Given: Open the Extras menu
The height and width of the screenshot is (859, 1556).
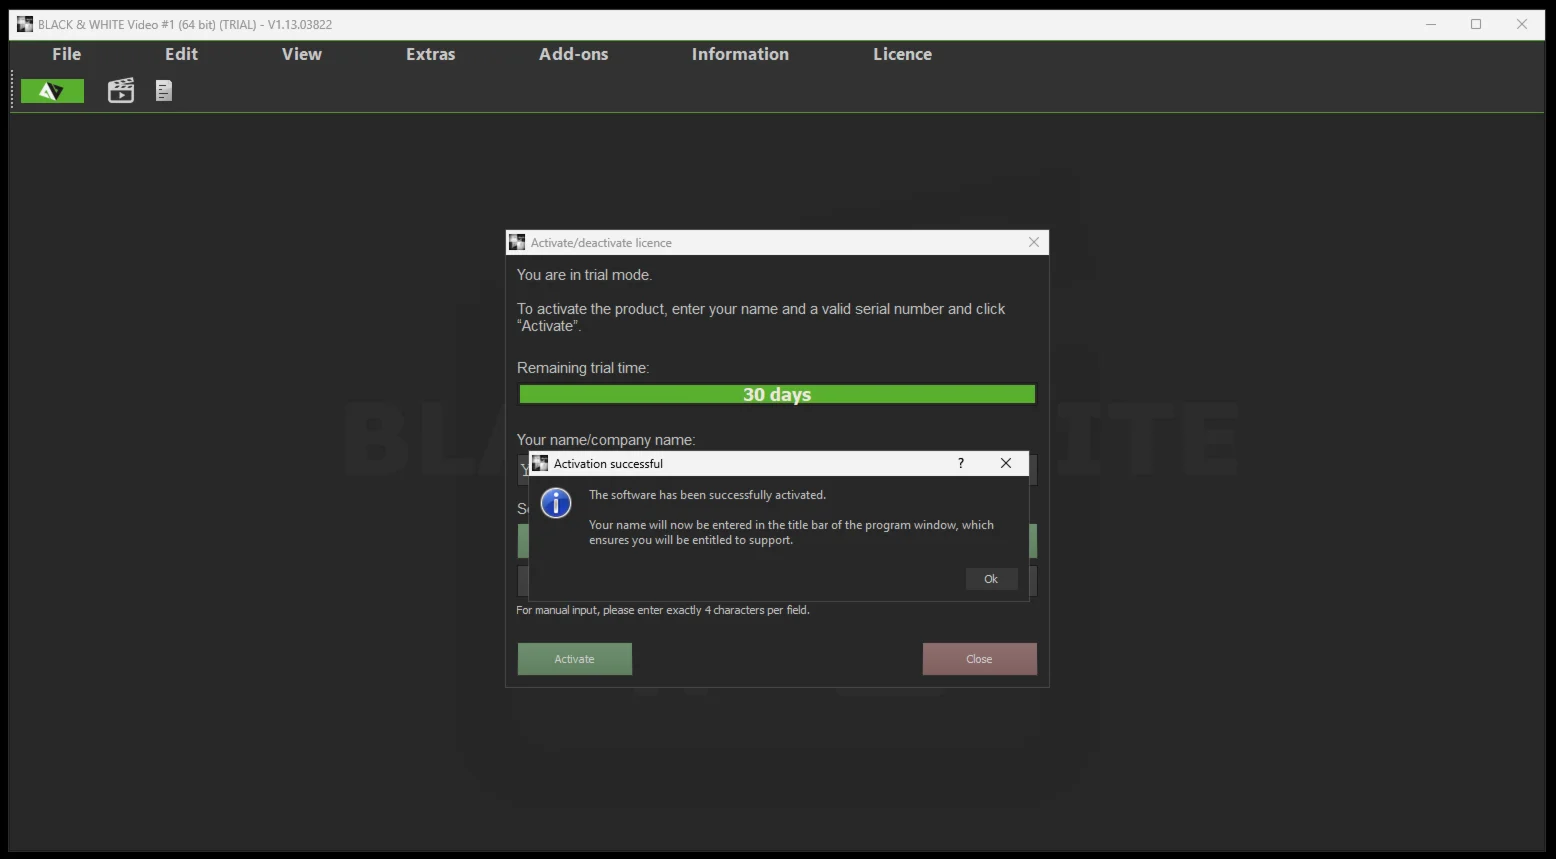Looking at the screenshot, I should (x=431, y=54).
